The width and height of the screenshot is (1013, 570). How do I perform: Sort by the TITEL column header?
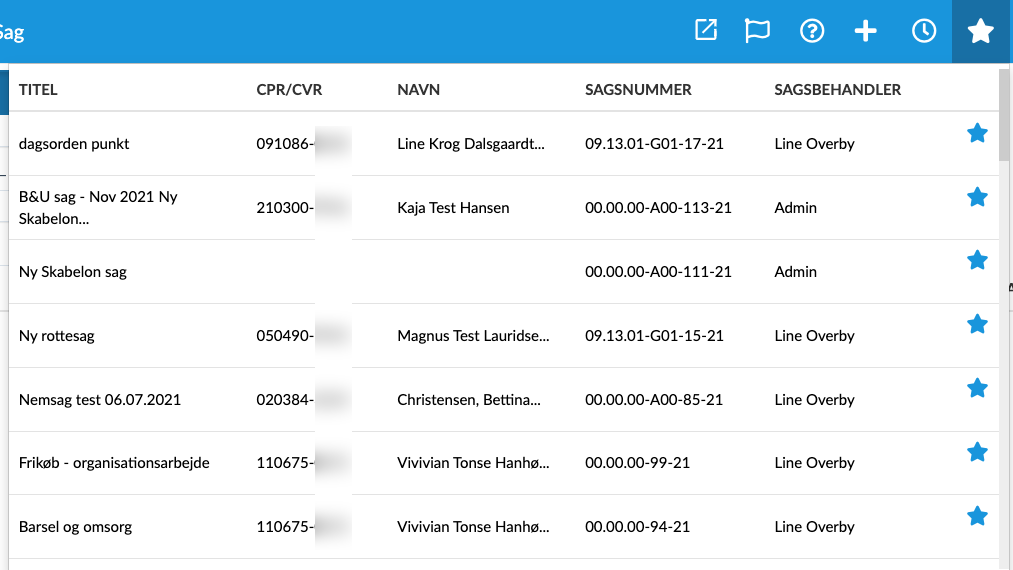[x=38, y=90]
